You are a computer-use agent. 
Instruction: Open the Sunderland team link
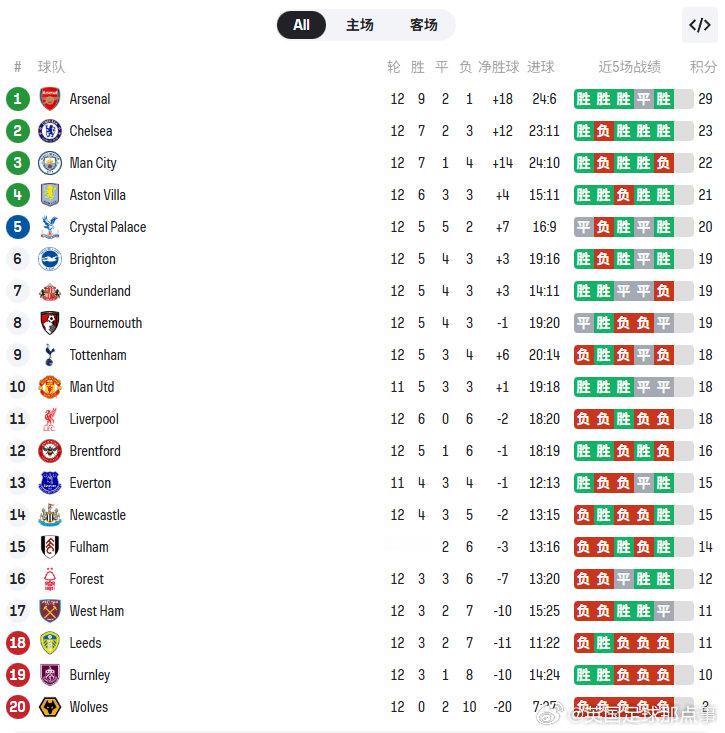[100, 291]
